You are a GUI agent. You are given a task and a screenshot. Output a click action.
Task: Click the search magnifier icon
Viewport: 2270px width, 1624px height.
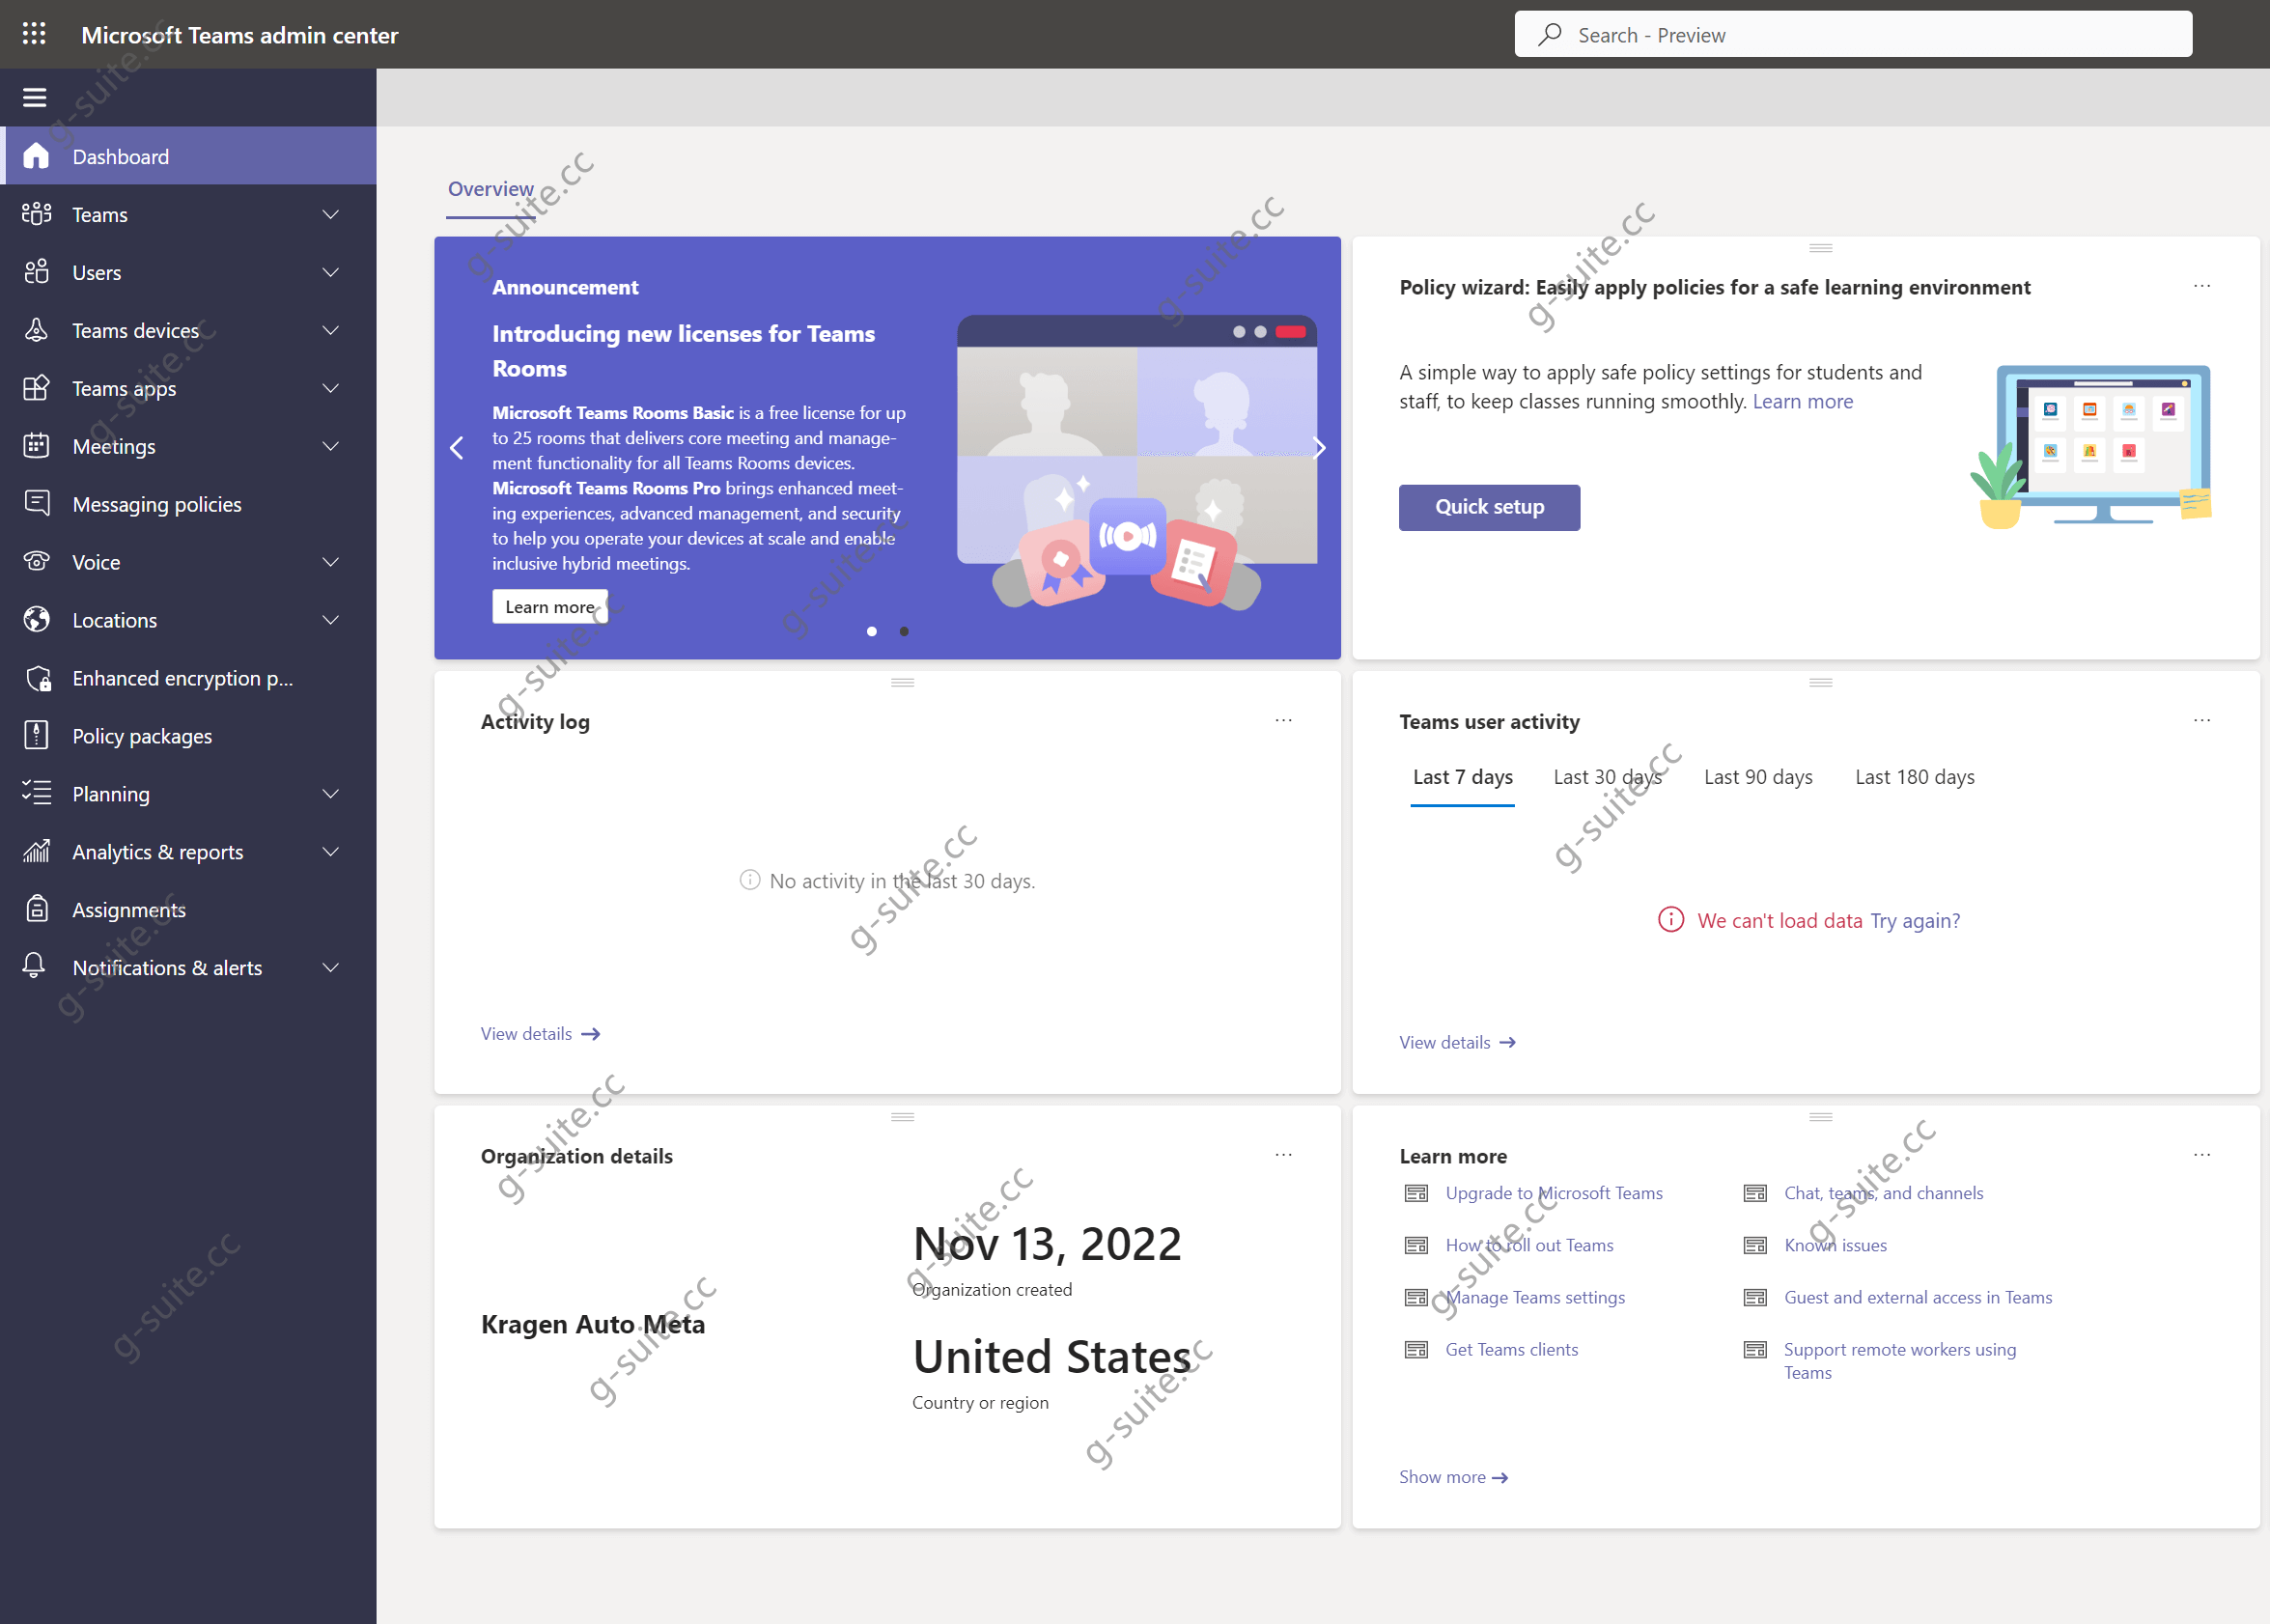coord(1550,35)
